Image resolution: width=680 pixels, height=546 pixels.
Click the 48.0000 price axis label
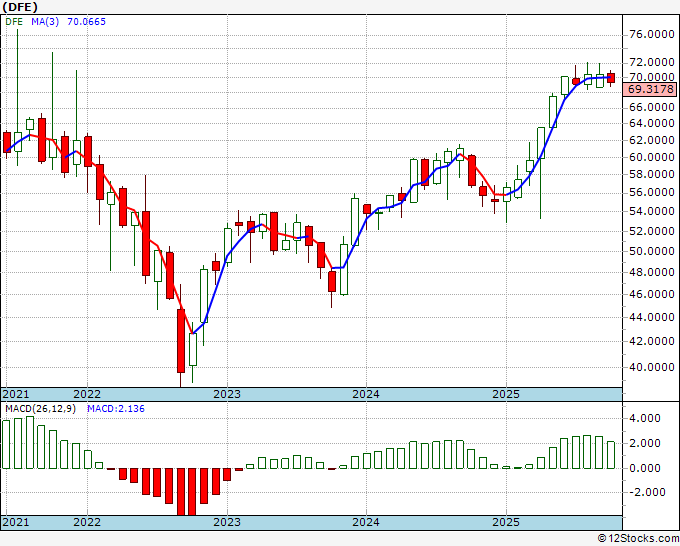(x=651, y=273)
